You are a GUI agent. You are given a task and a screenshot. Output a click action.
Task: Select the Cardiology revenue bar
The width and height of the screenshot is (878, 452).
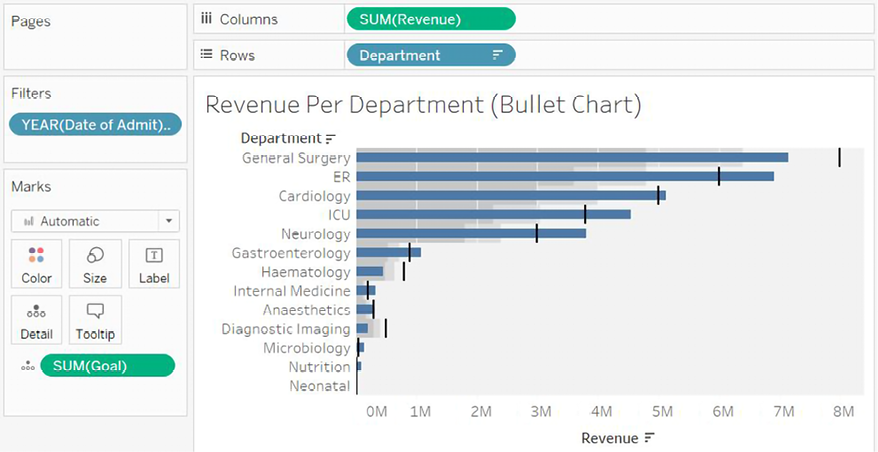click(510, 196)
